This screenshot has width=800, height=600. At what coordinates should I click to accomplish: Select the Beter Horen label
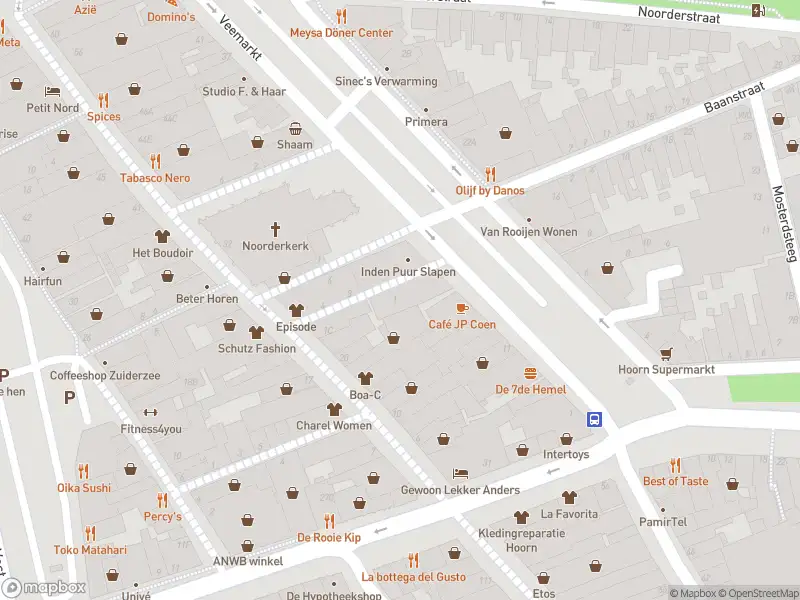(x=207, y=299)
